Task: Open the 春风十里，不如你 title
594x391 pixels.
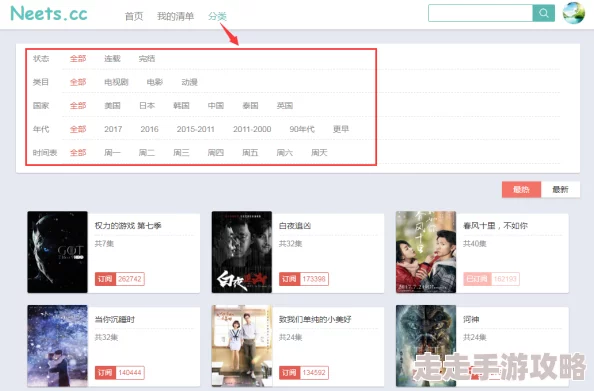Action: pos(495,226)
